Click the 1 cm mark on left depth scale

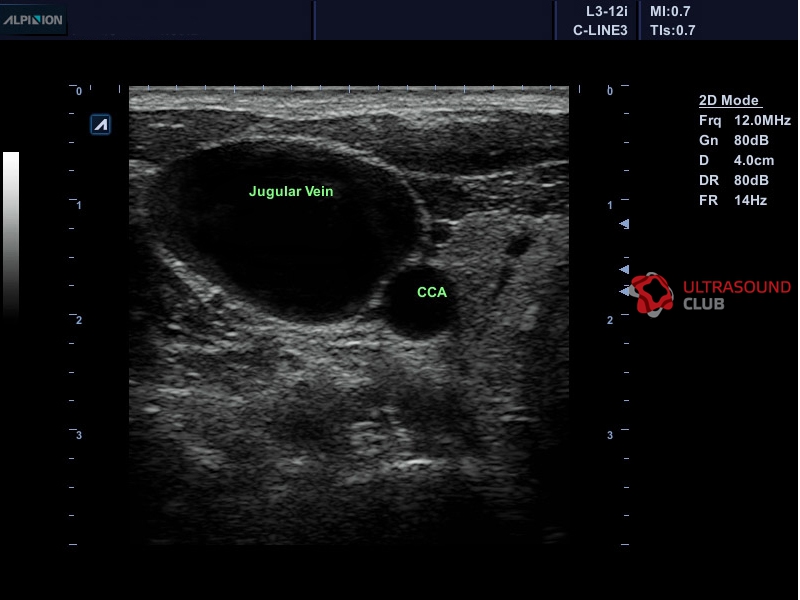[79, 205]
